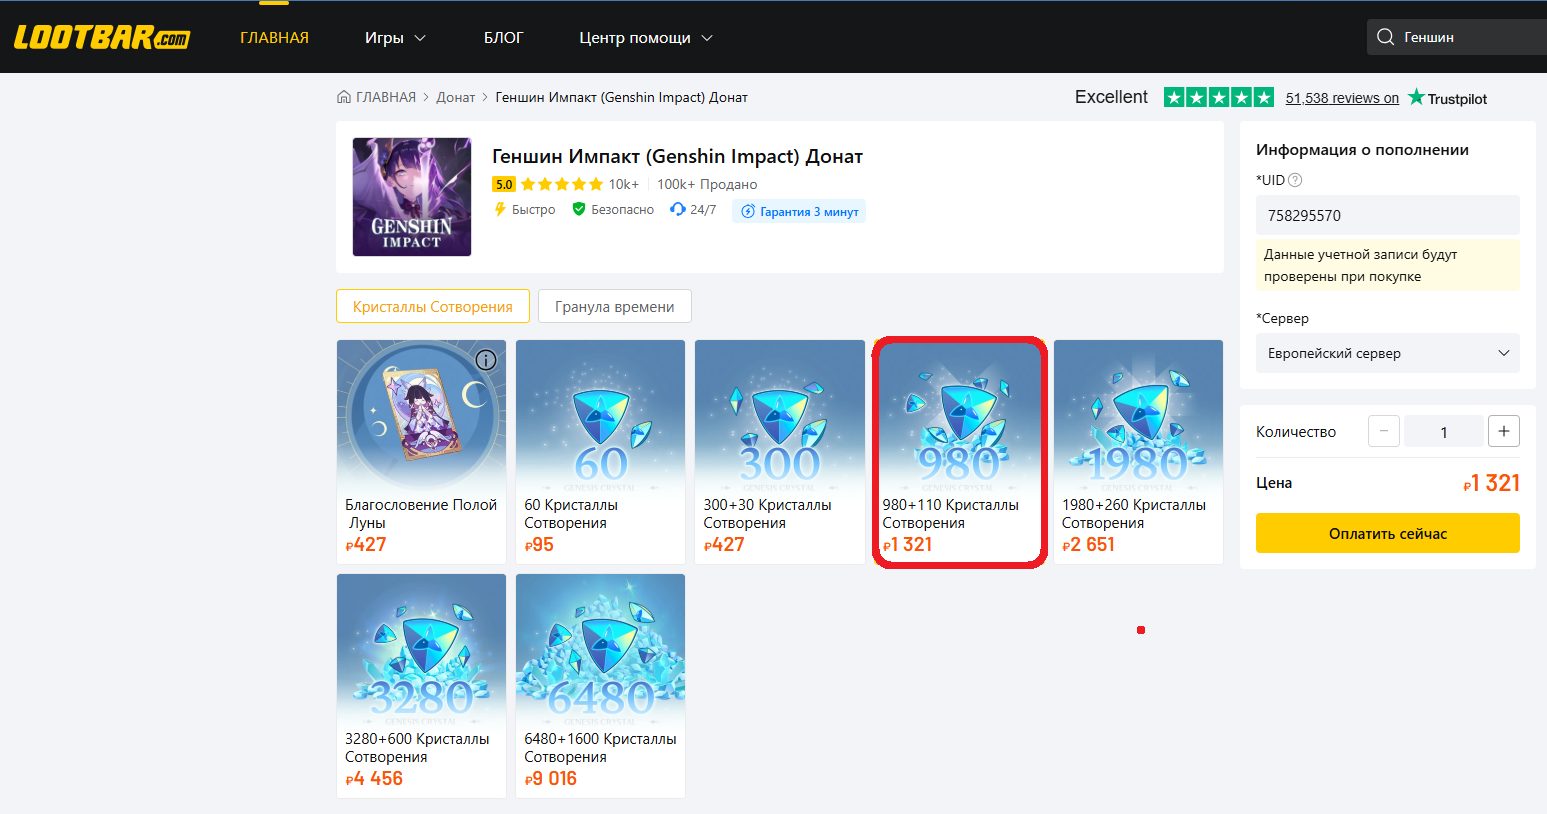
Task: Click the green shield Безопасно icon
Action: tap(578, 209)
